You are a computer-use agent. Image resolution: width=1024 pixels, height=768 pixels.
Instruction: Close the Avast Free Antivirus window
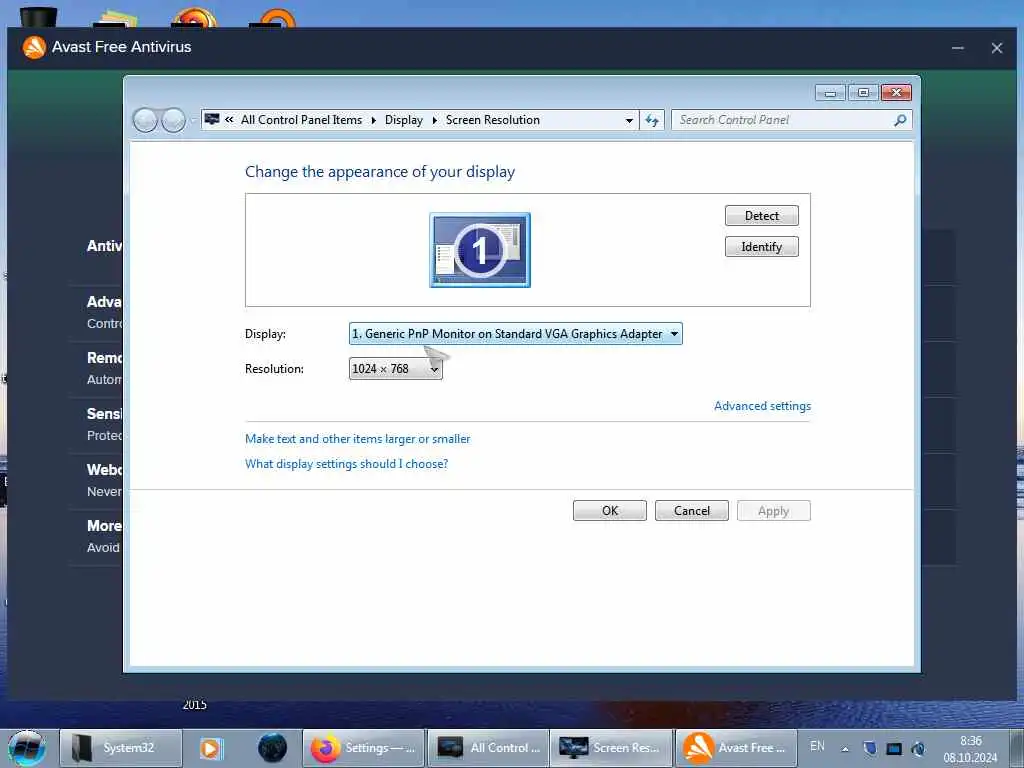997,48
